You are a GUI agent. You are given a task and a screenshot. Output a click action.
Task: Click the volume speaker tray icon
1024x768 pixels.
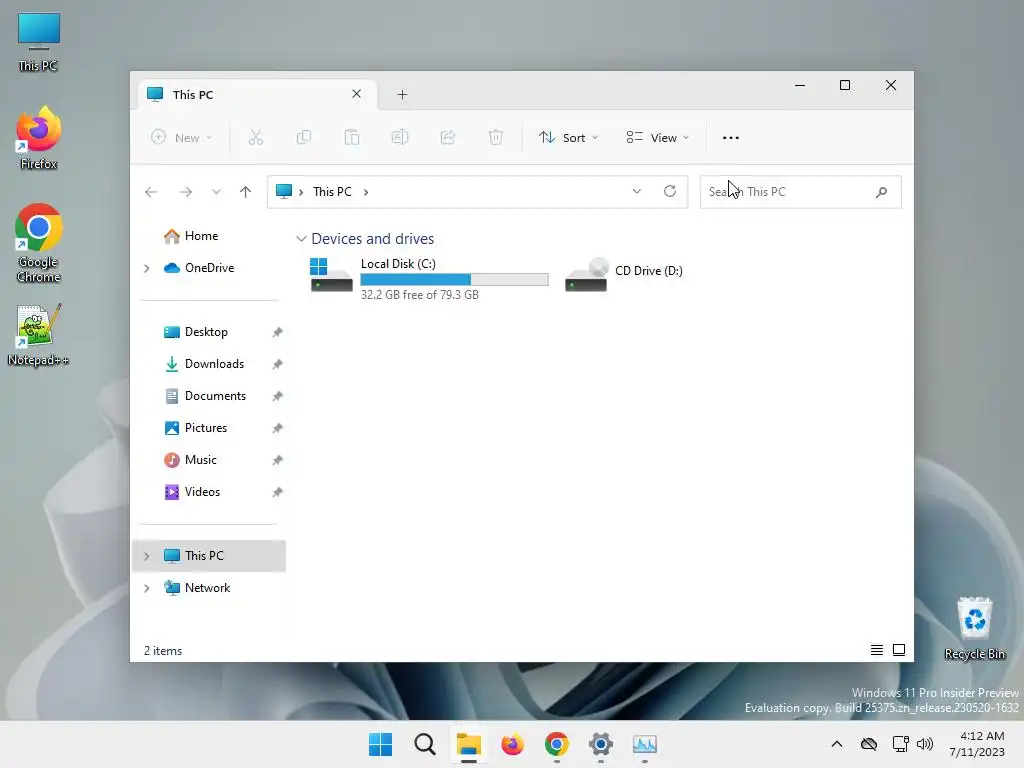click(x=925, y=744)
